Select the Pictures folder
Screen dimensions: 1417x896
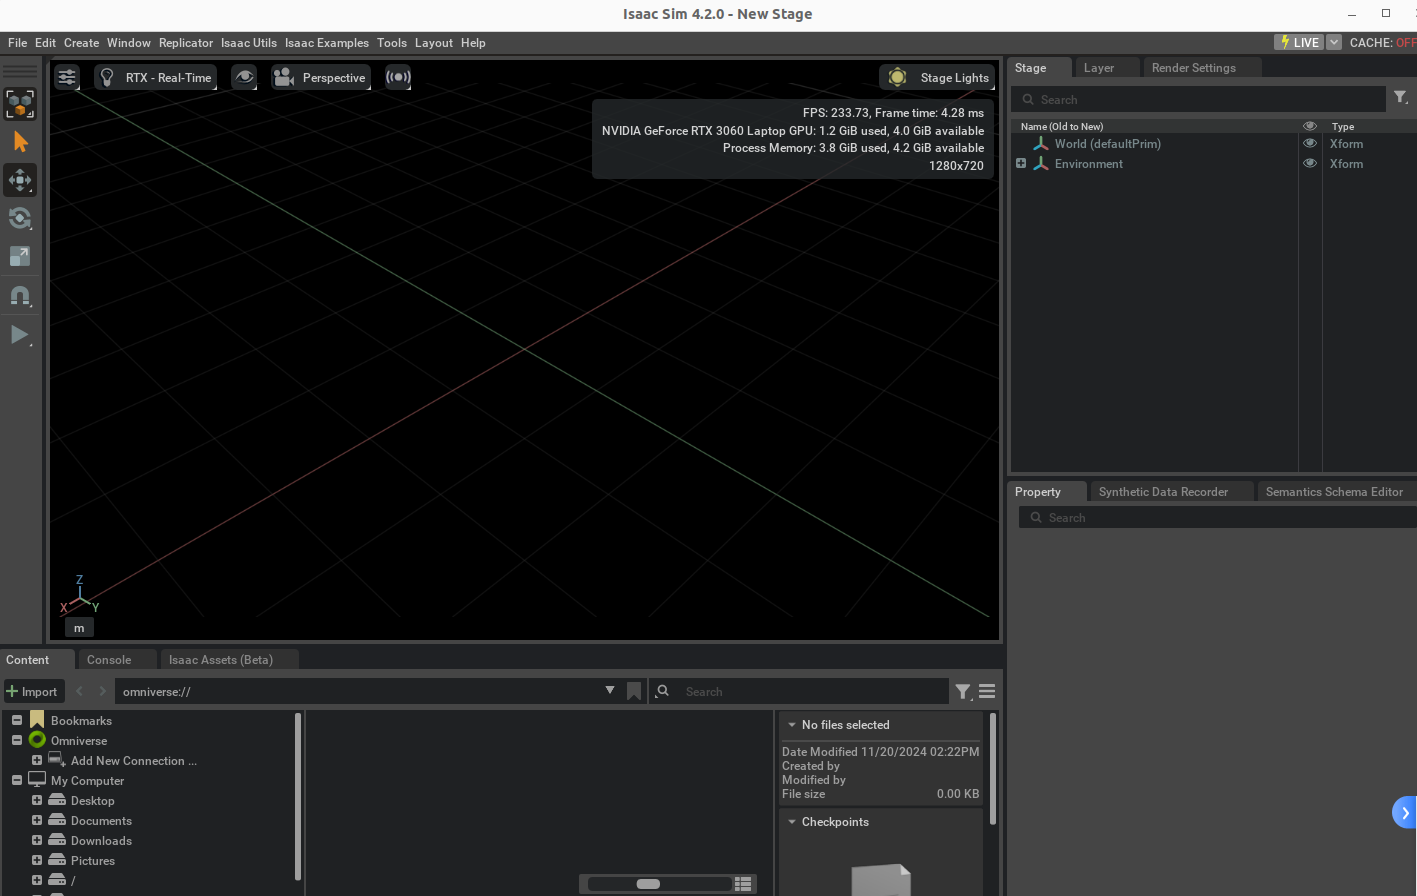coord(93,861)
